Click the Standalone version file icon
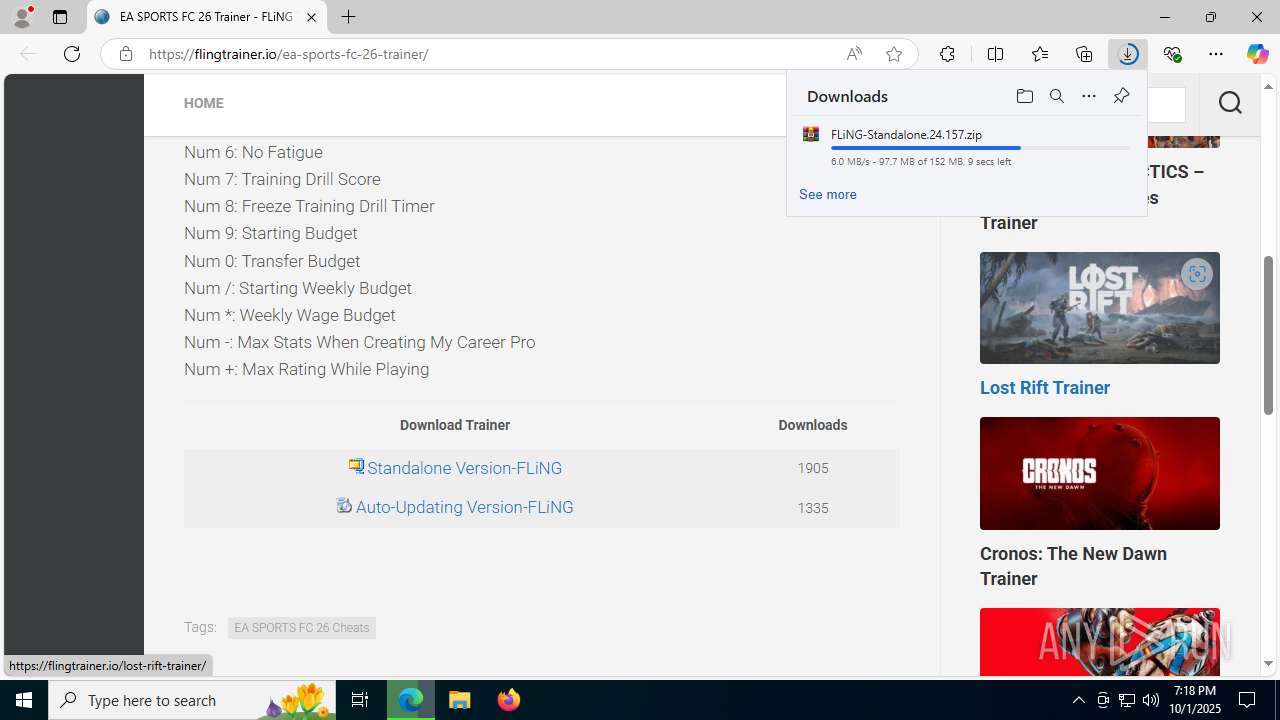This screenshot has width=1280, height=720. pyautogui.click(x=356, y=466)
